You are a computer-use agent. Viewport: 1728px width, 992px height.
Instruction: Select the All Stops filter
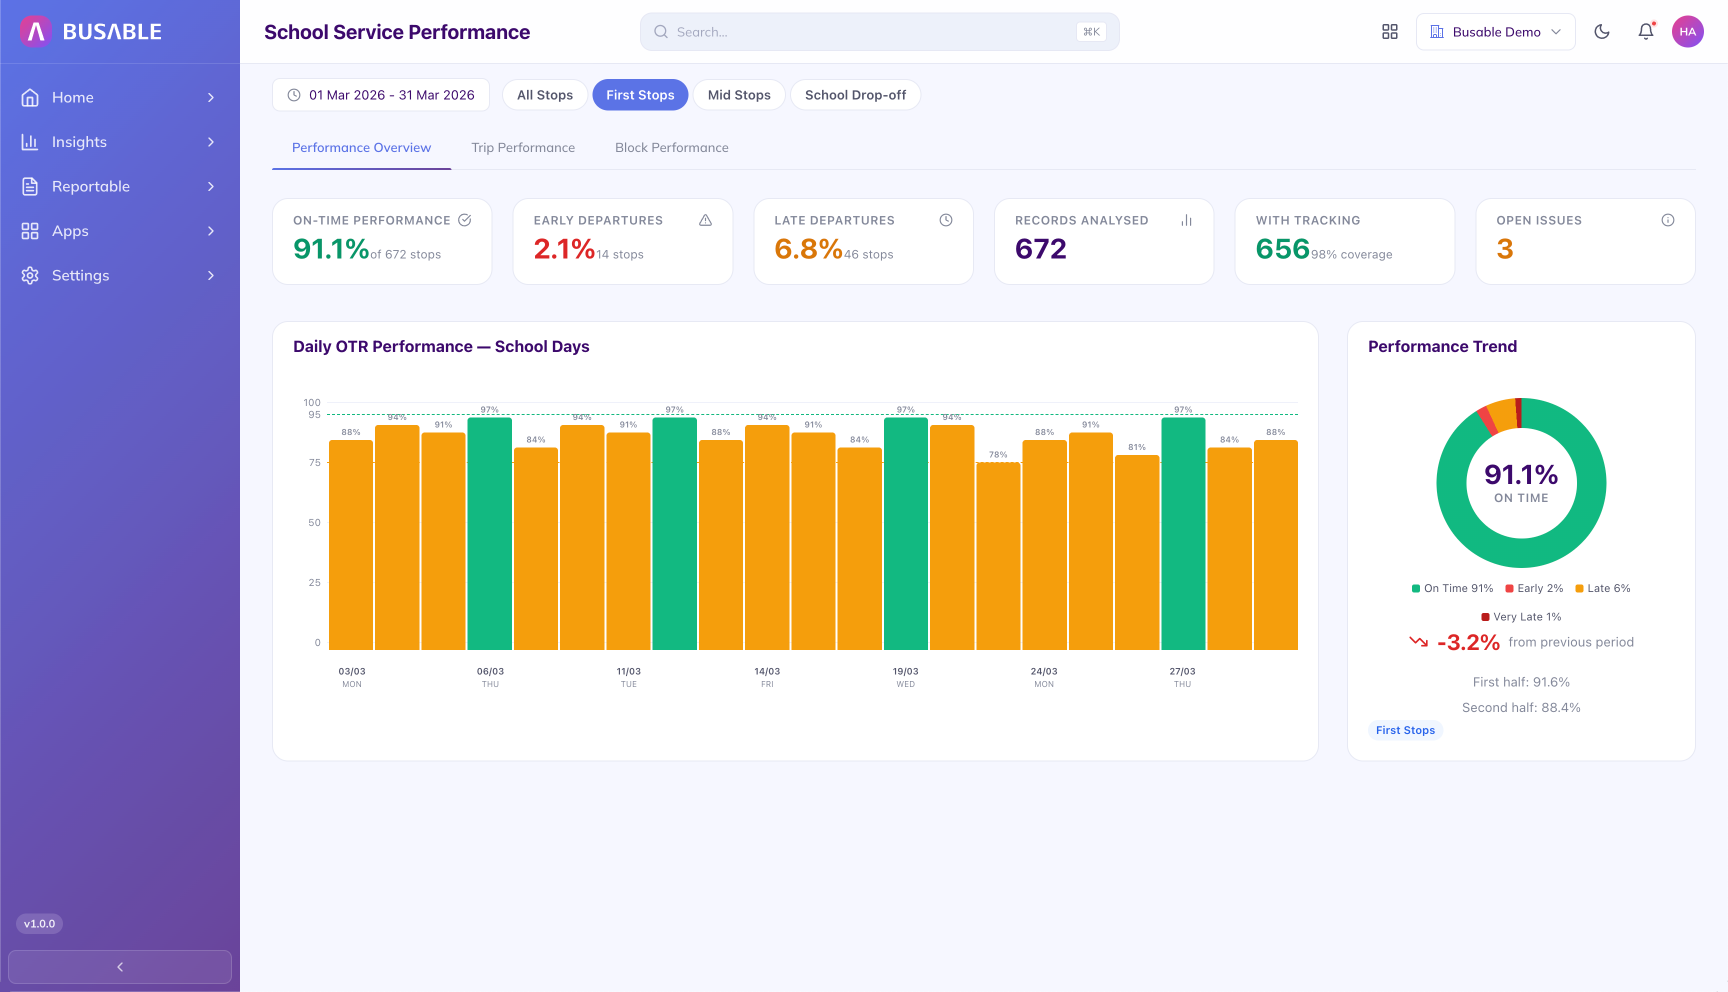(545, 95)
